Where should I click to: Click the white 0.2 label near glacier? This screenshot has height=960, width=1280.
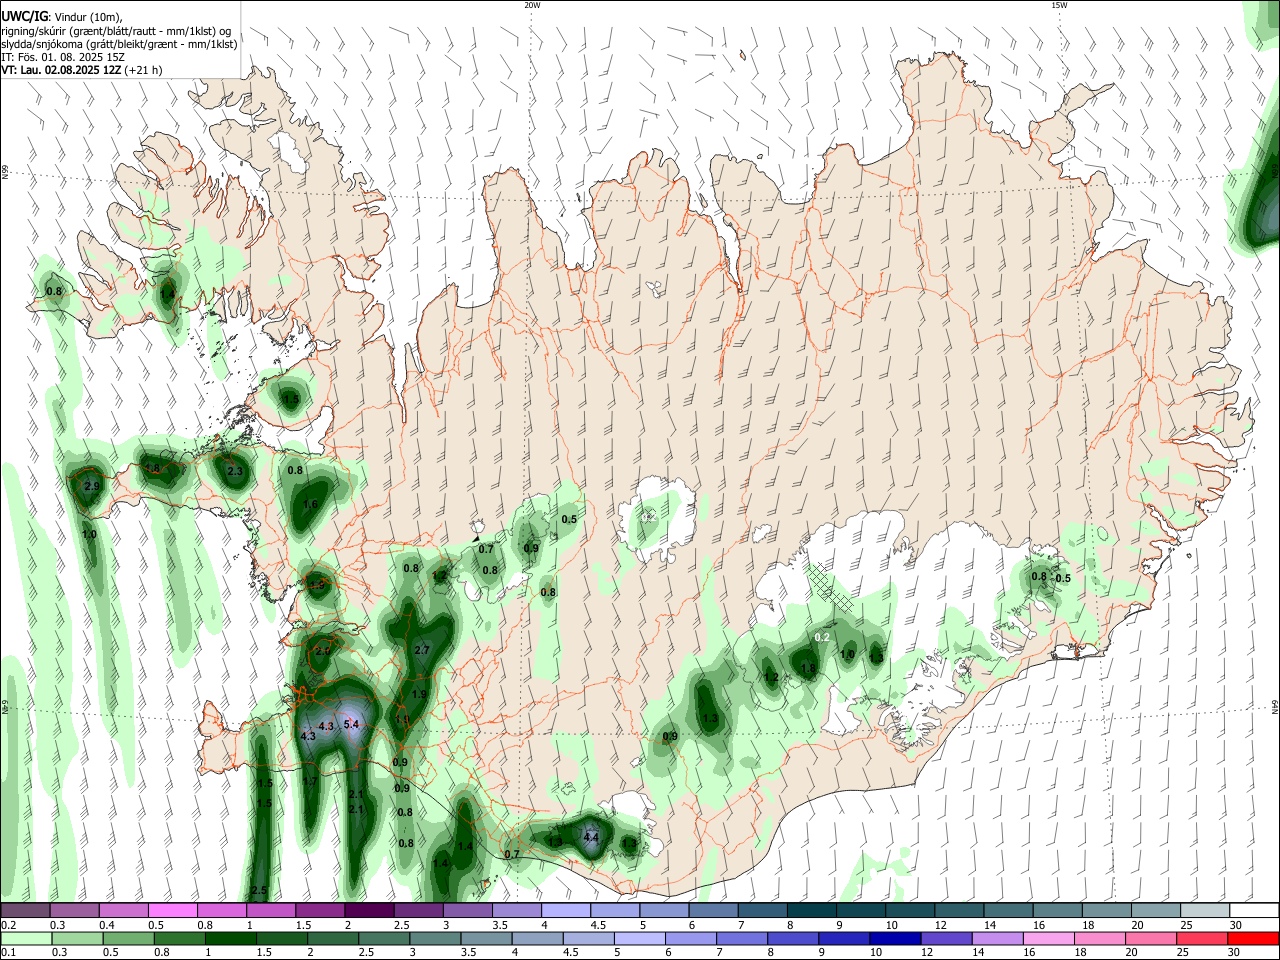click(823, 637)
